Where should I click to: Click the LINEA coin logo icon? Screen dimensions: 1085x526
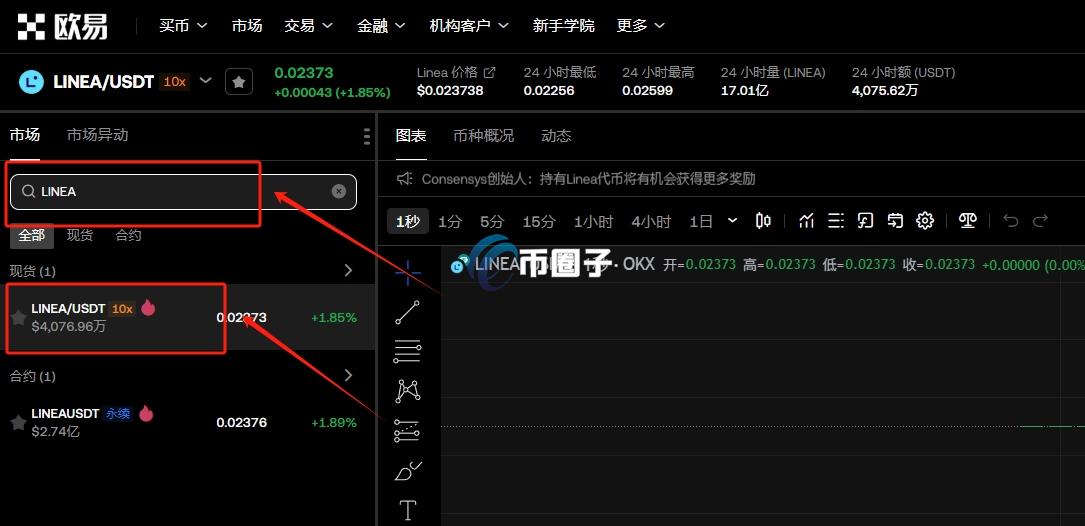pyautogui.click(x=31, y=82)
